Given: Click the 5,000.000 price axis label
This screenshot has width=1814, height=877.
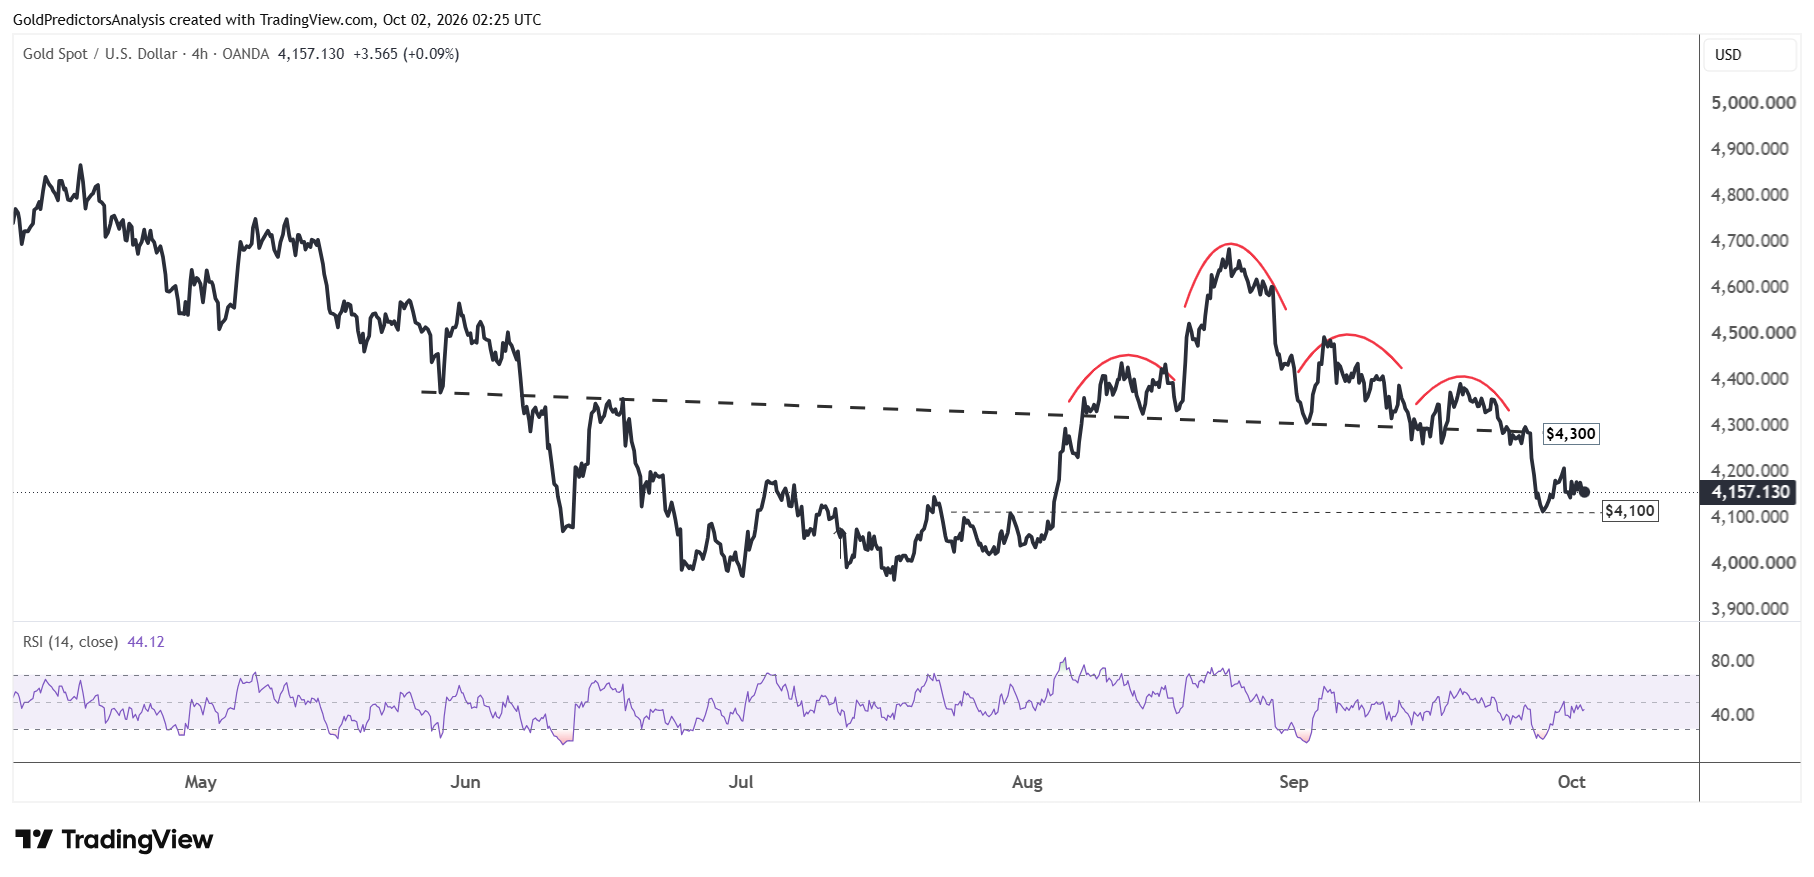Looking at the screenshot, I should click(x=1753, y=103).
